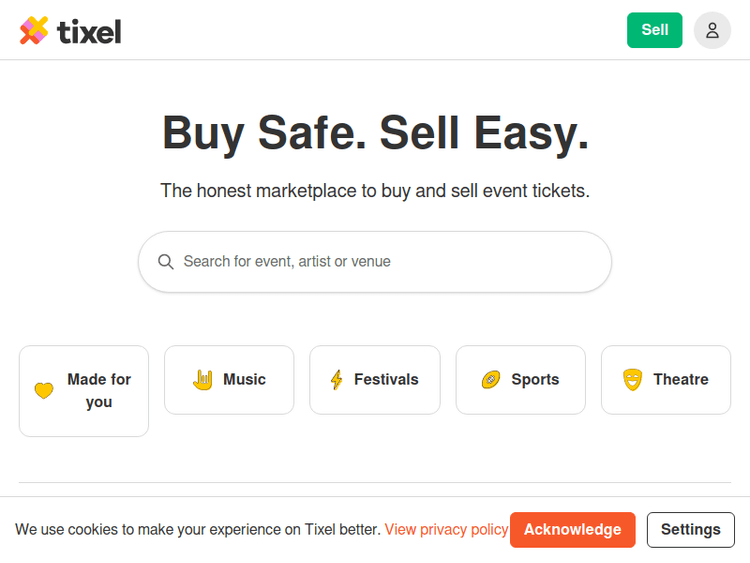Viewport: 750px width, 563px height.
Task: Click the Buy Safe. Sell Easy. heading
Action: pyautogui.click(x=375, y=133)
